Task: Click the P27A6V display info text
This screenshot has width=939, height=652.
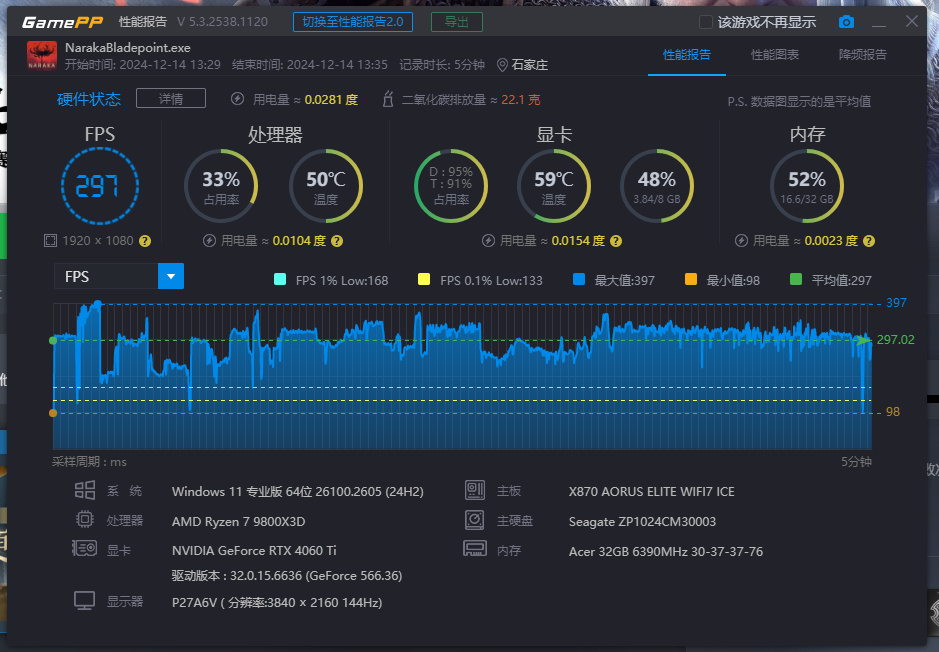Action: click(277, 603)
